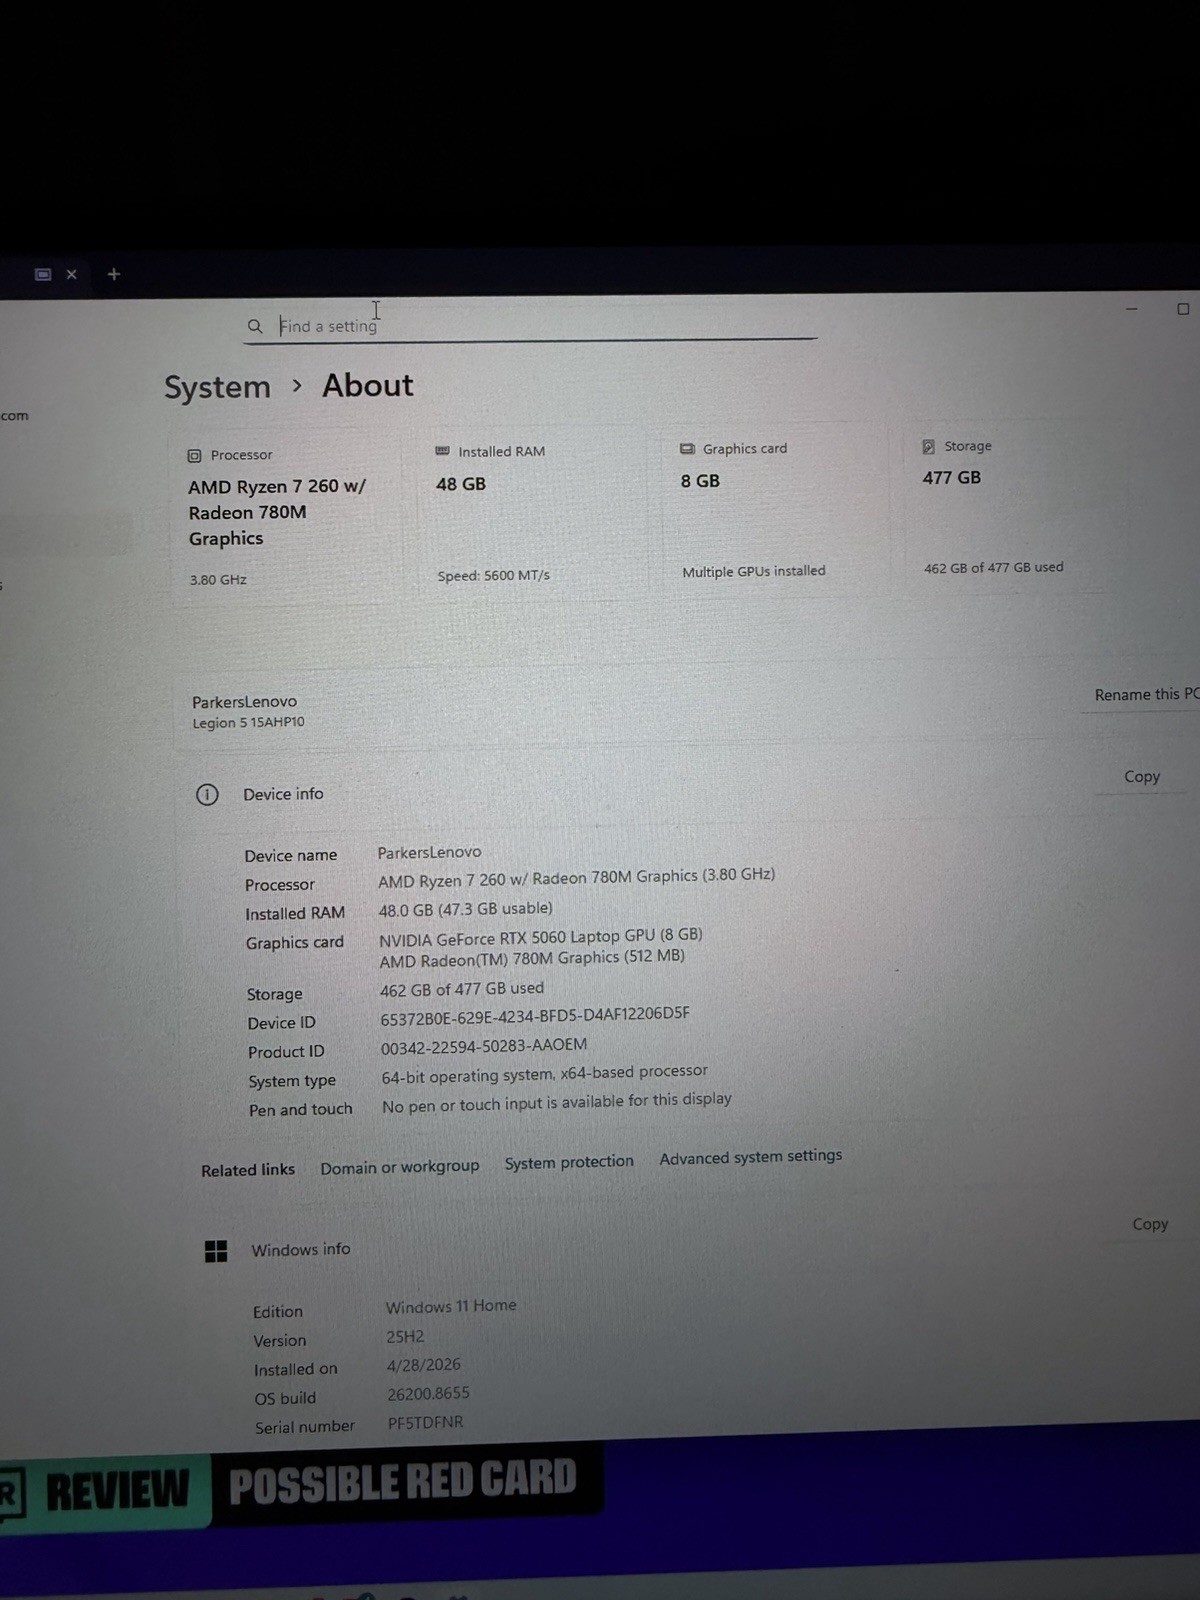Open Domain or workgroup link
1200x1600 pixels.
point(400,1167)
